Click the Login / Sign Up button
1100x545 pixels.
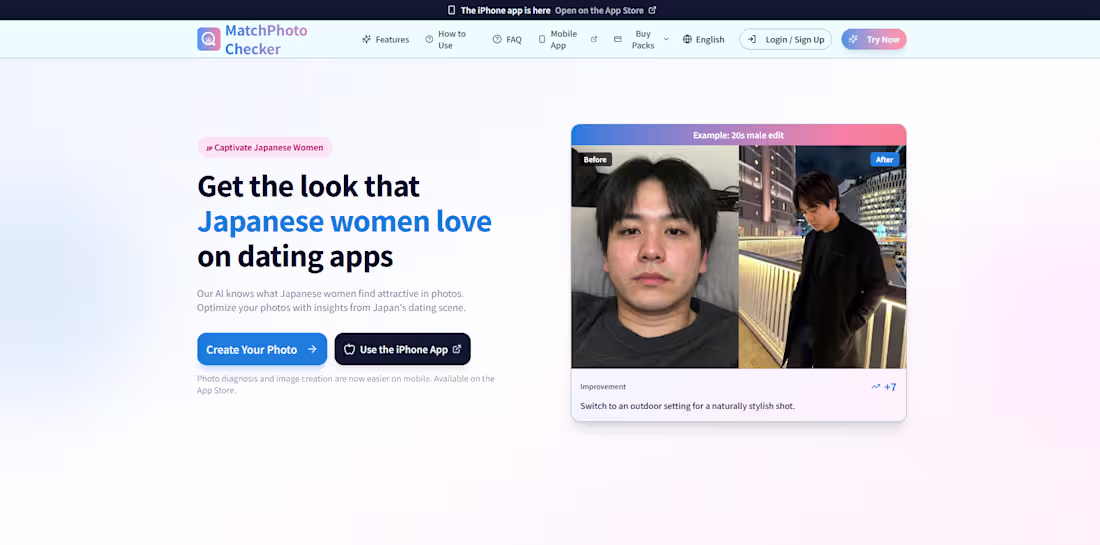coord(786,39)
